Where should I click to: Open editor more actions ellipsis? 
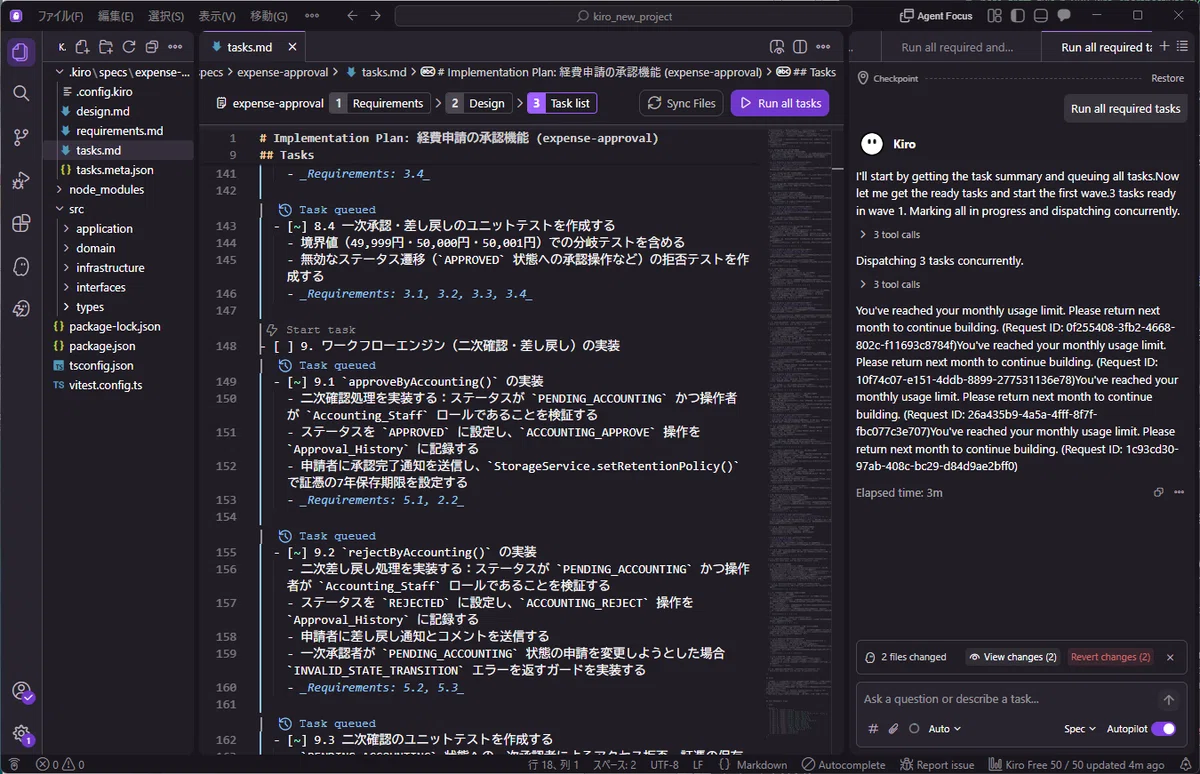click(824, 47)
